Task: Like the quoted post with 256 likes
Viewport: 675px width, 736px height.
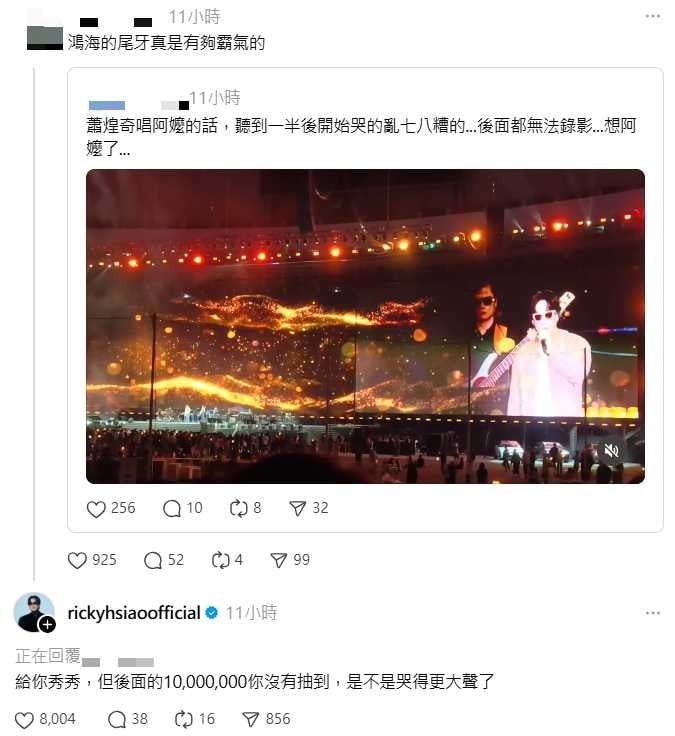Action: (x=96, y=509)
